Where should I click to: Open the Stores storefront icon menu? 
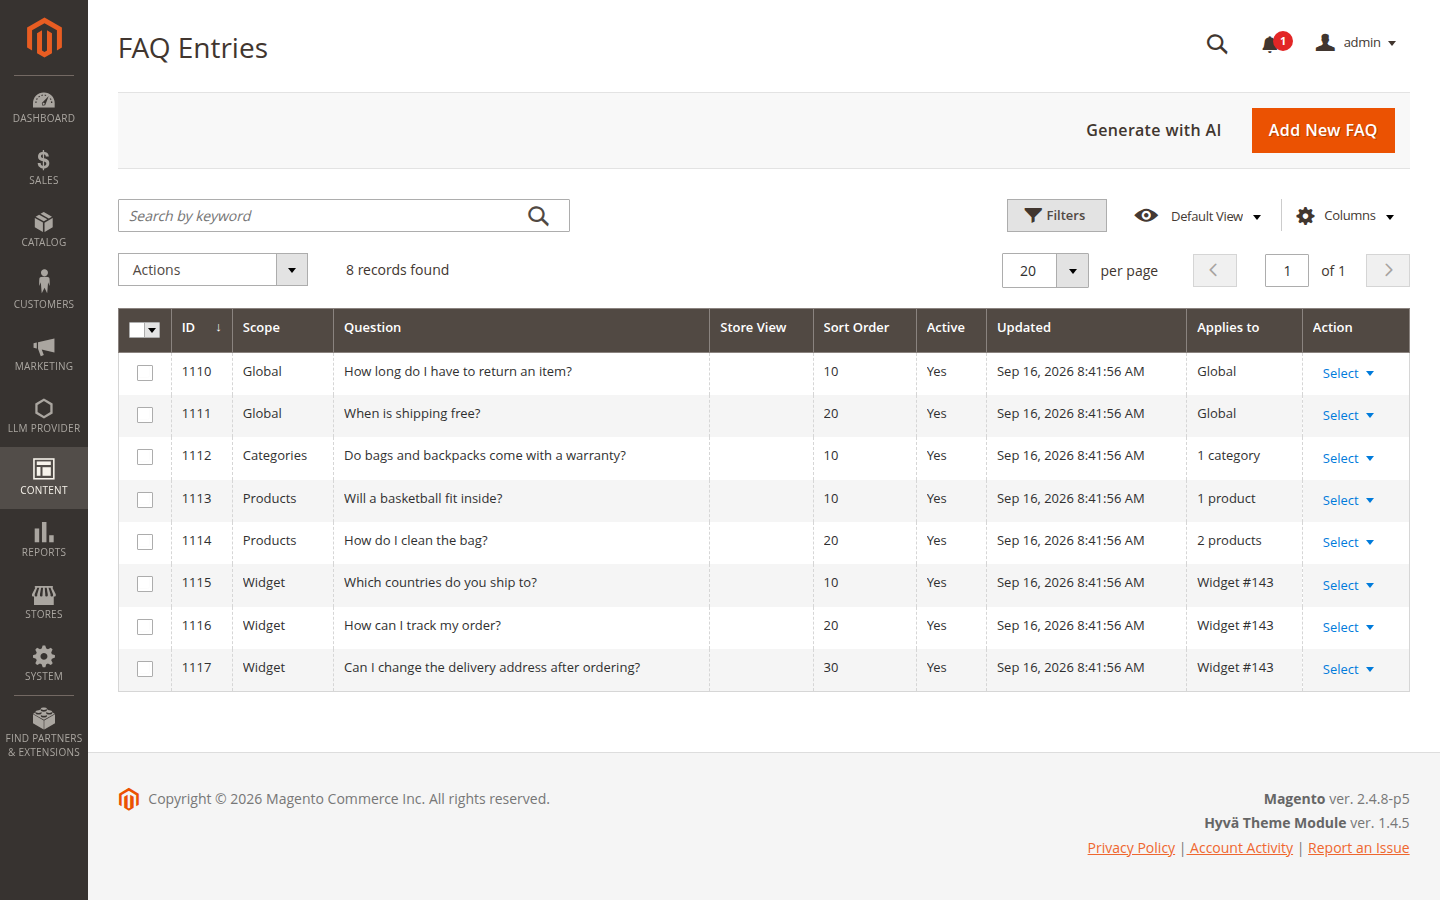[44, 594]
